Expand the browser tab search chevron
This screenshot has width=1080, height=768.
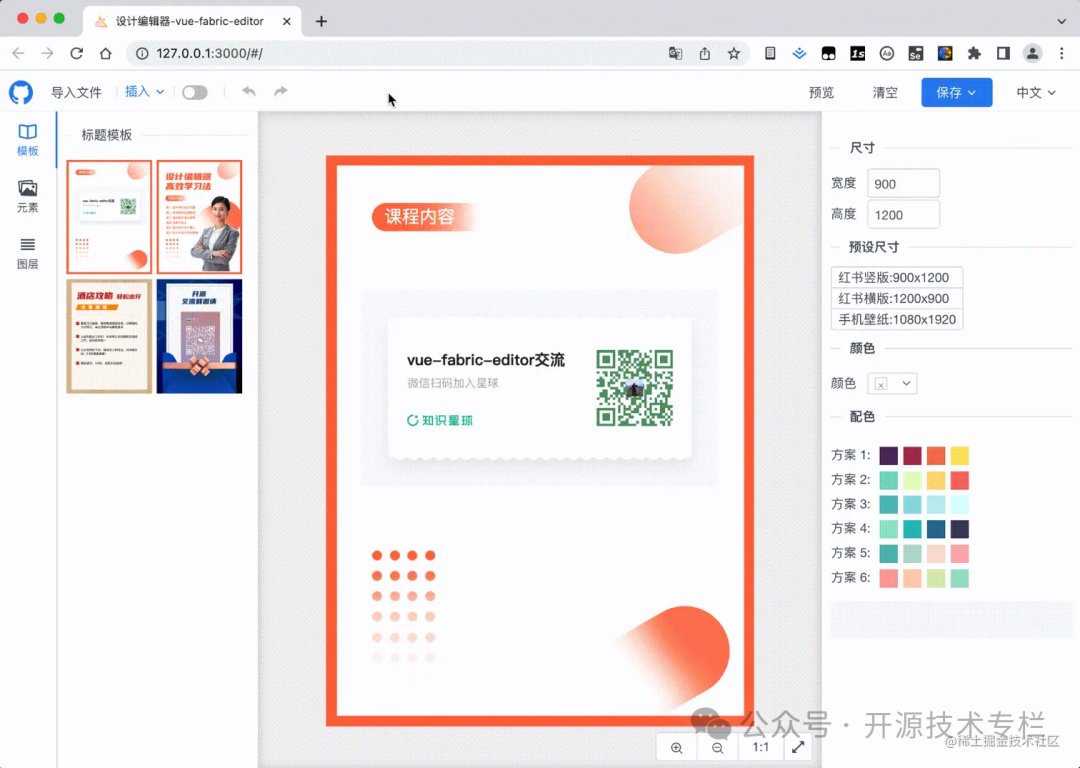[x=1061, y=21]
